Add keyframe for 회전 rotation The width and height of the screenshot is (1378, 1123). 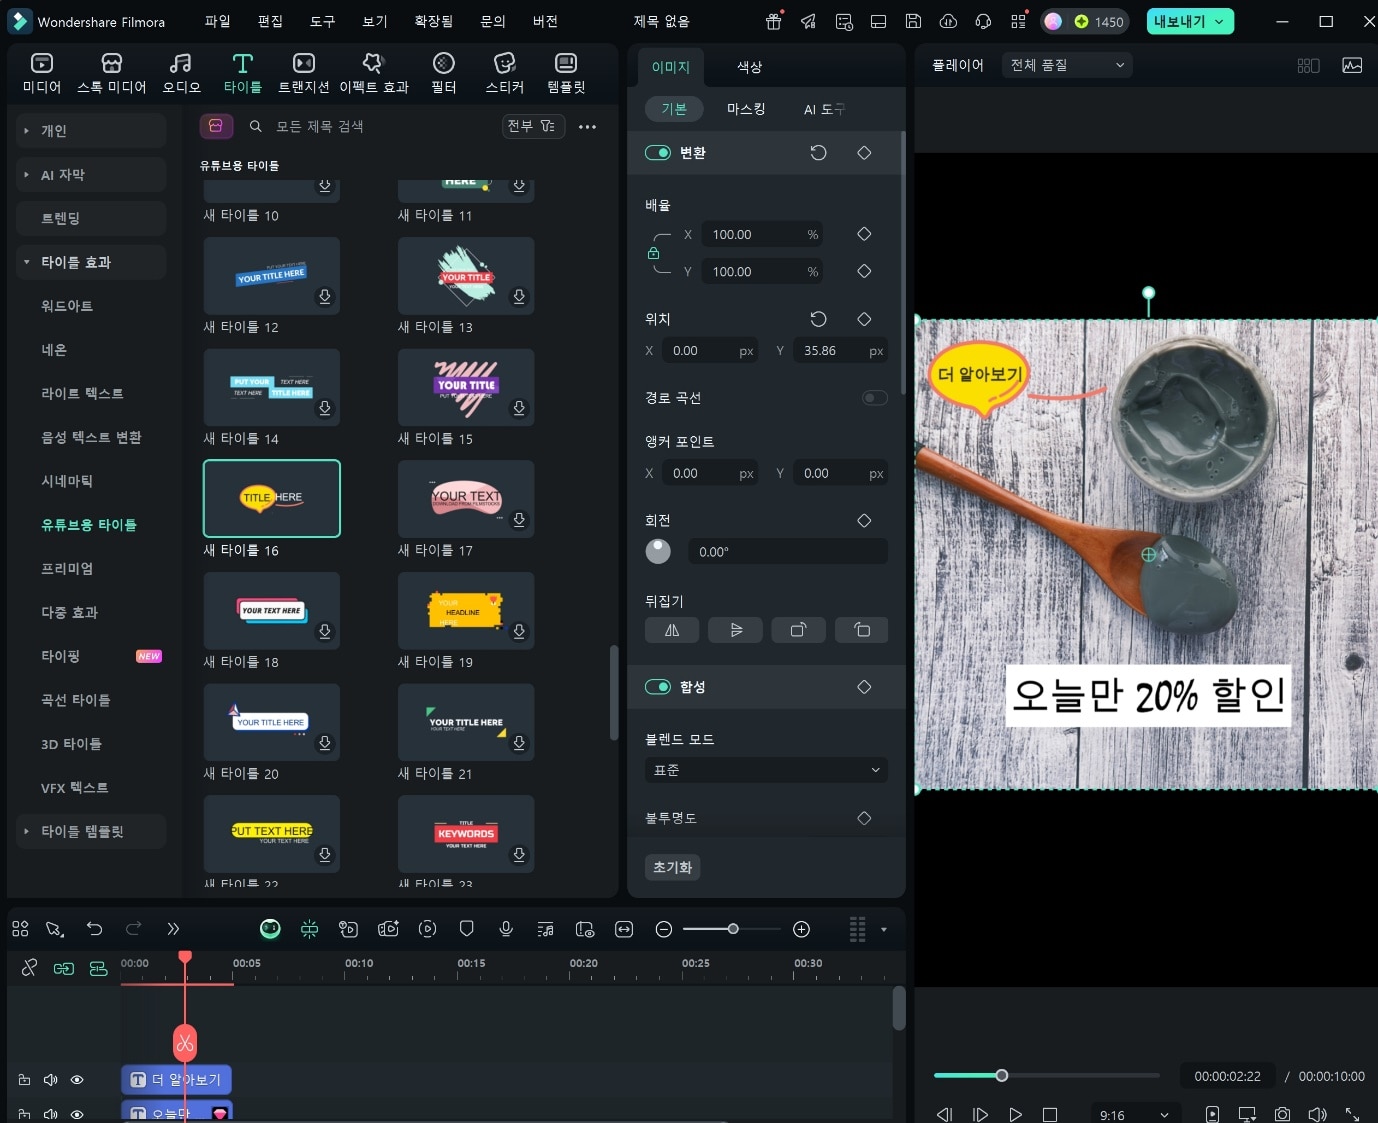pos(864,520)
